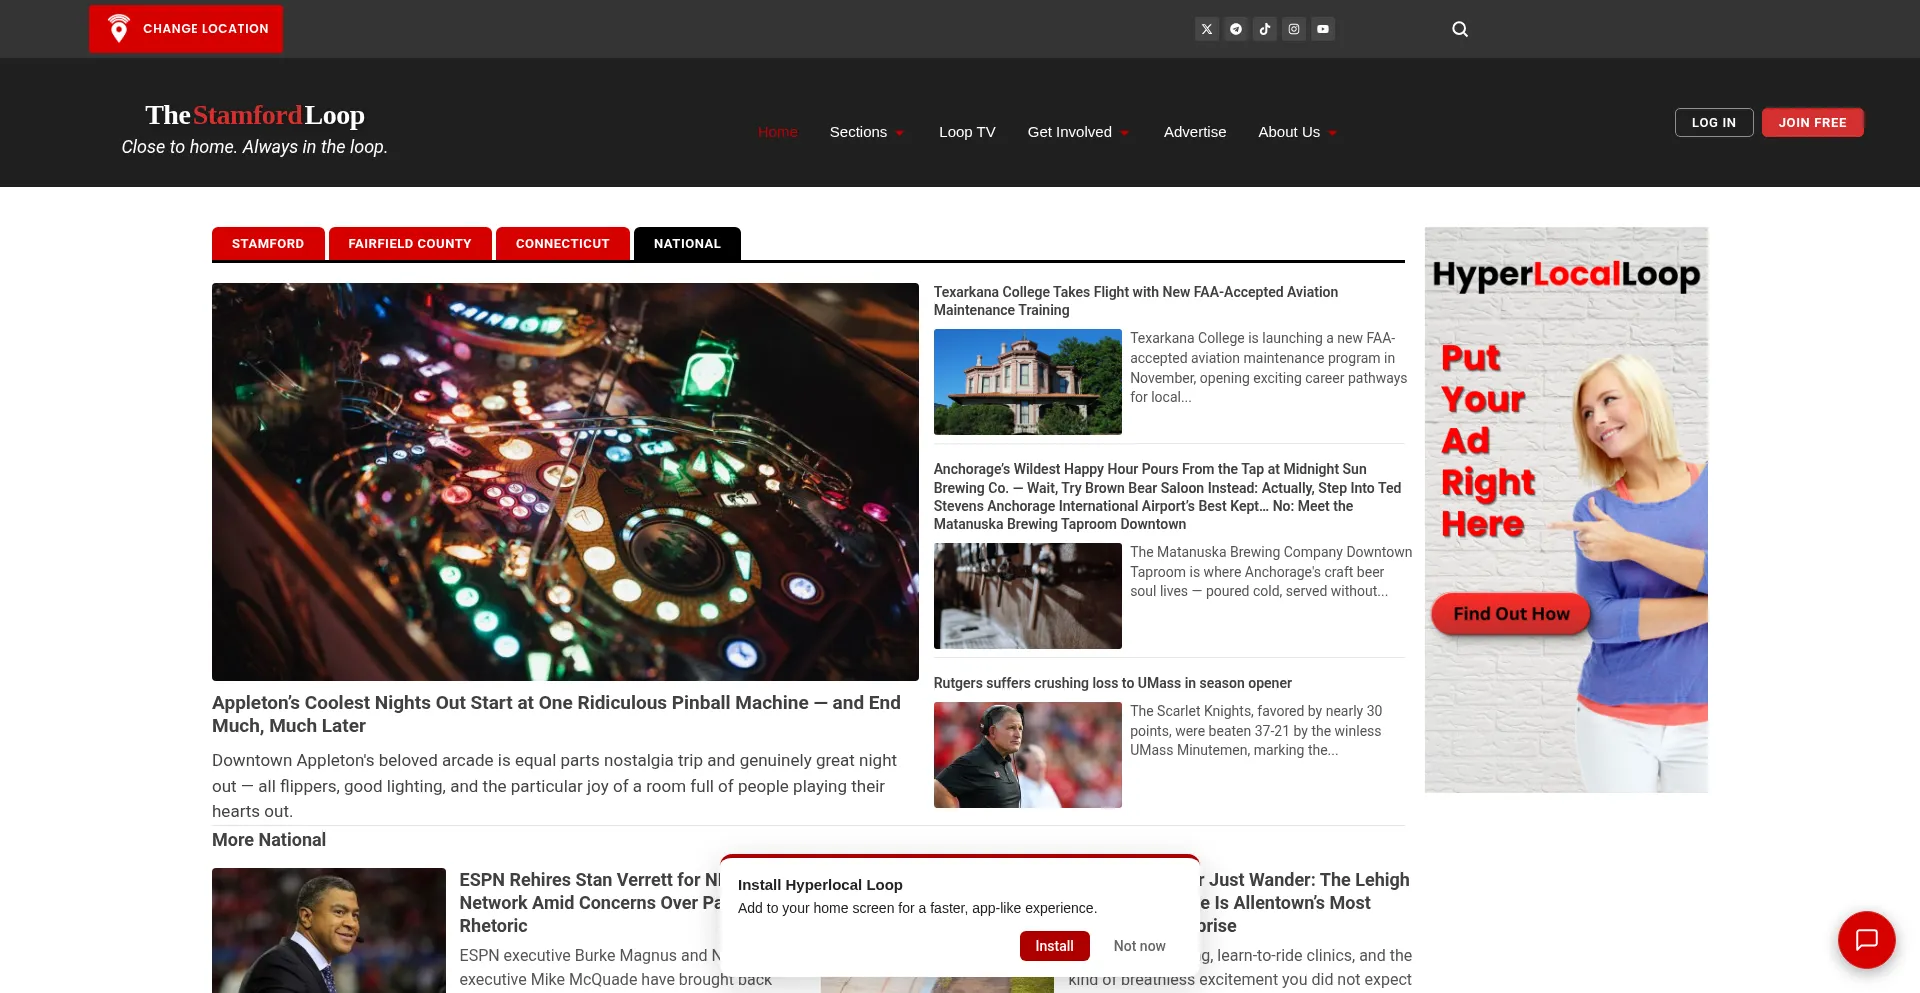Open Advertise in the navigation

click(1194, 132)
